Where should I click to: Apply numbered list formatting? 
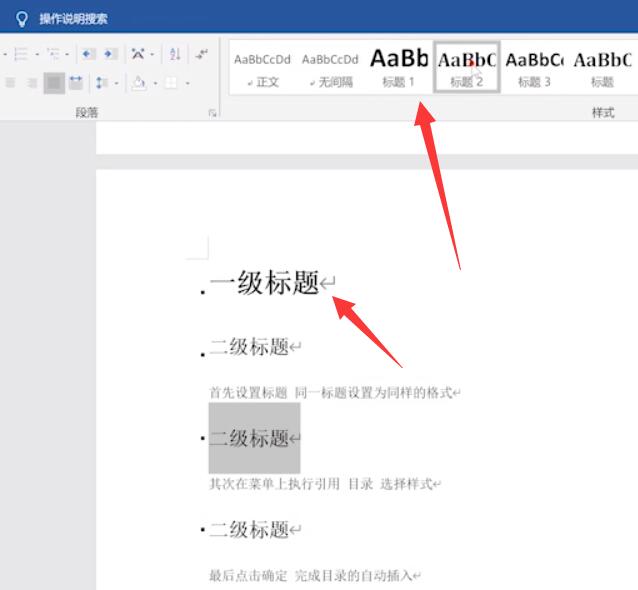tap(20, 54)
